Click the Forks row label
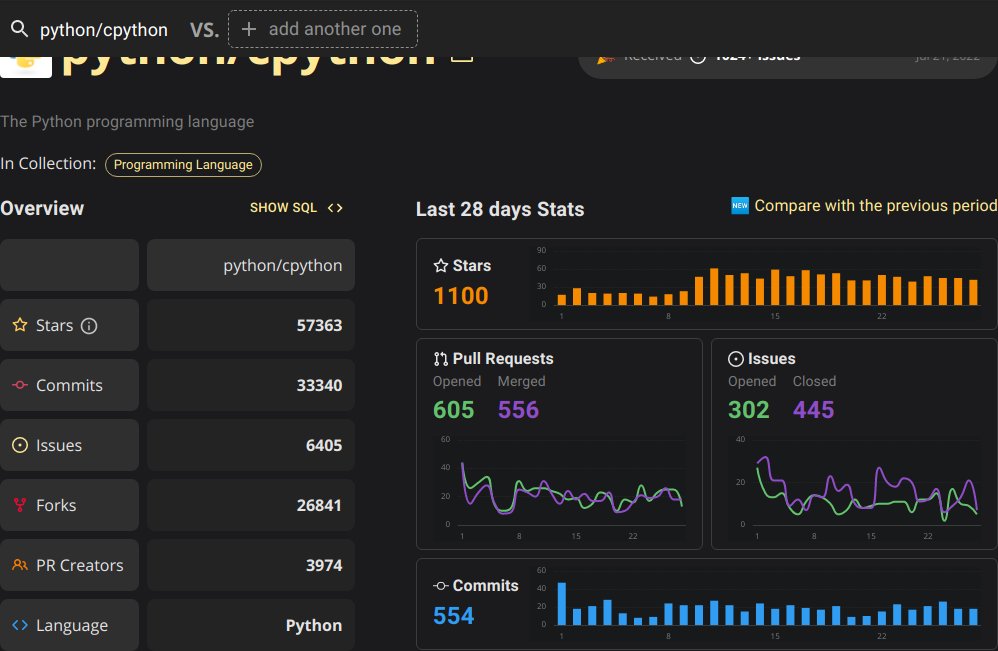The height and width of the screenshot is (651, 998). (x=56, y=505)
